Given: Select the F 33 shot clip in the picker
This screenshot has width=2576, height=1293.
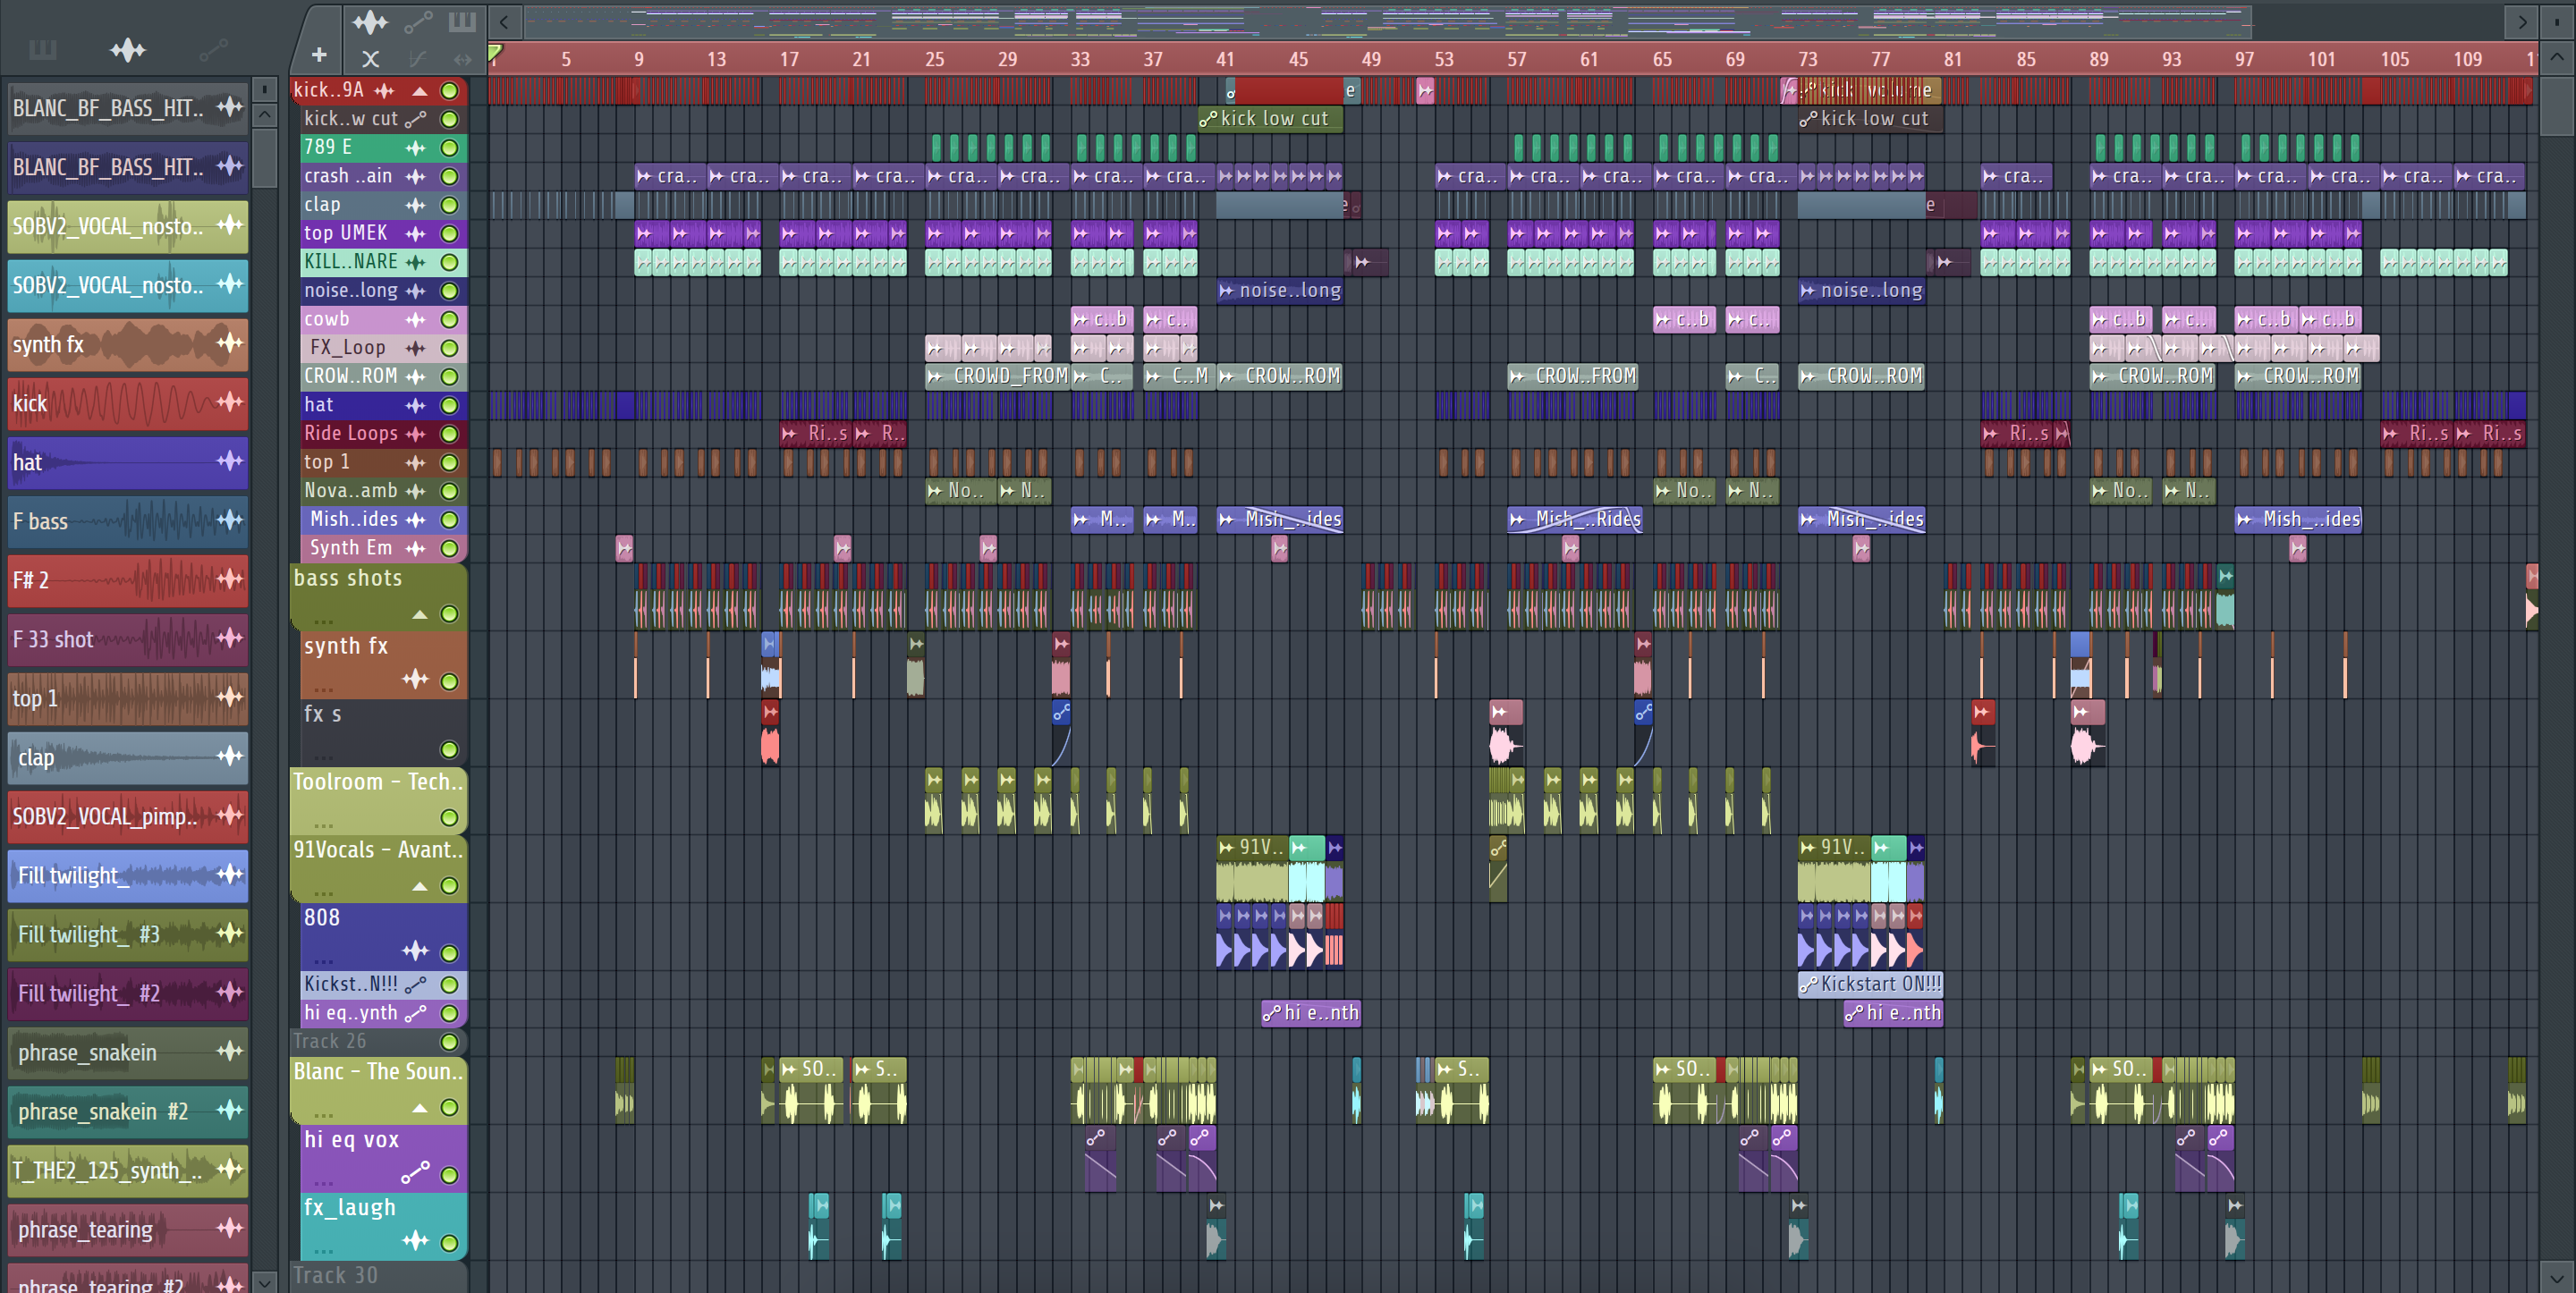Looking at the screenshot, I should (128, 639).
